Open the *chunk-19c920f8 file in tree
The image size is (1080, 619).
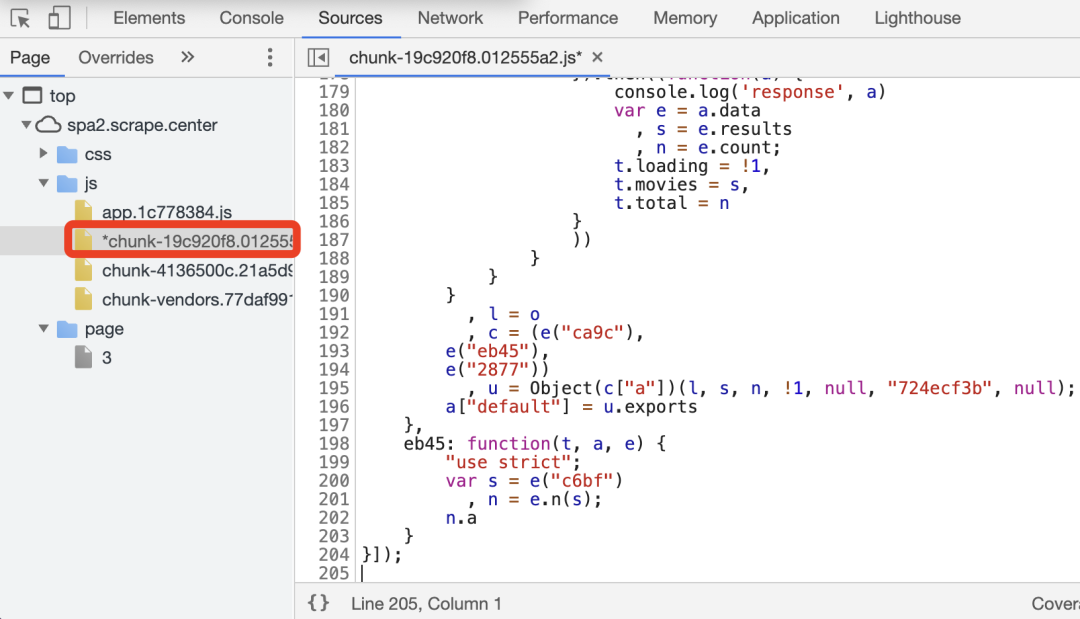197,241
